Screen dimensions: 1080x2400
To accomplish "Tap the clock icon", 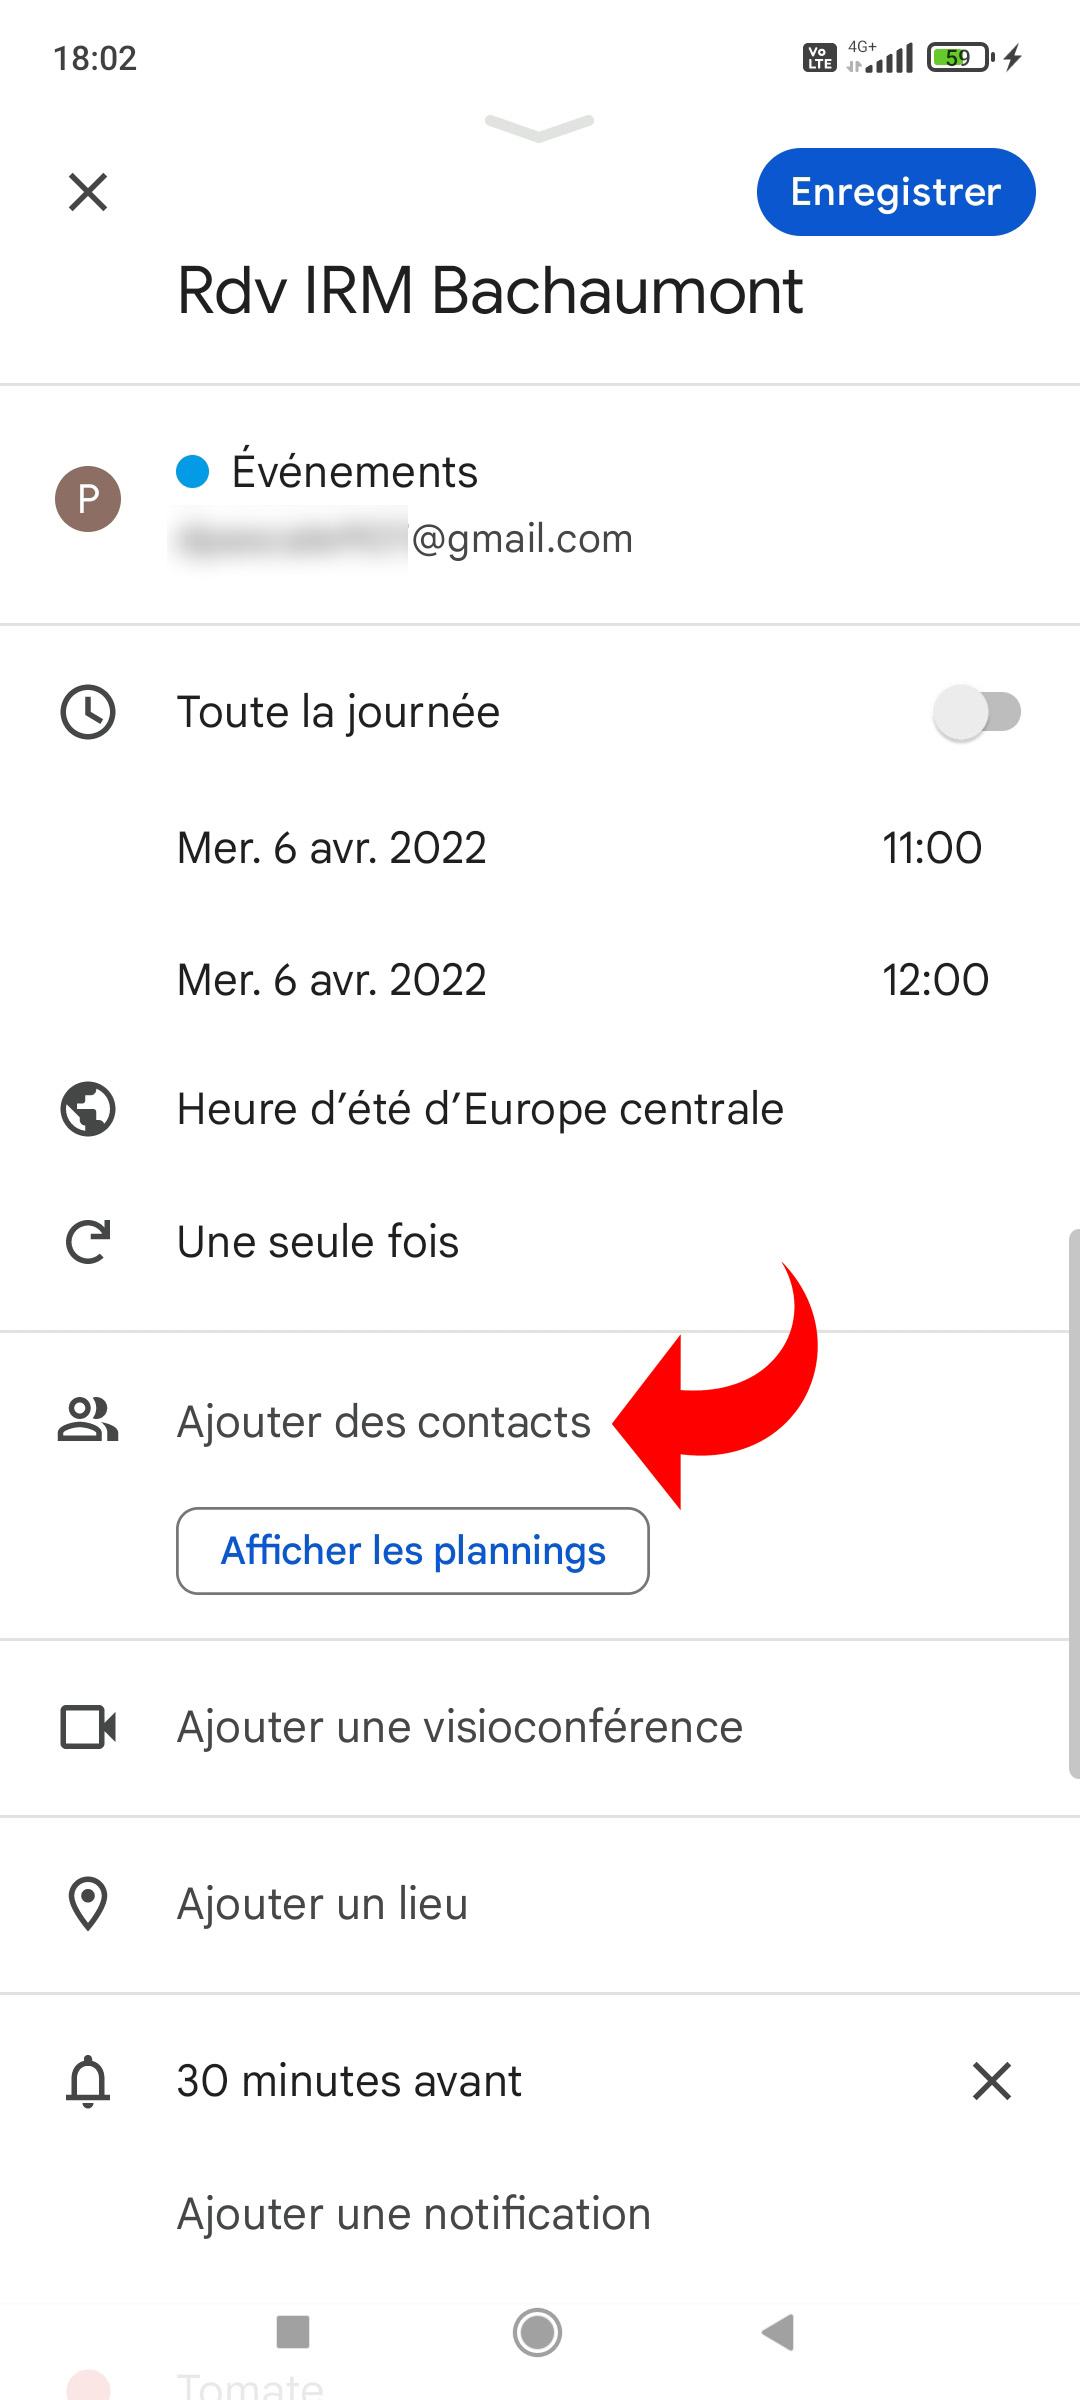I will click(88, 712).
